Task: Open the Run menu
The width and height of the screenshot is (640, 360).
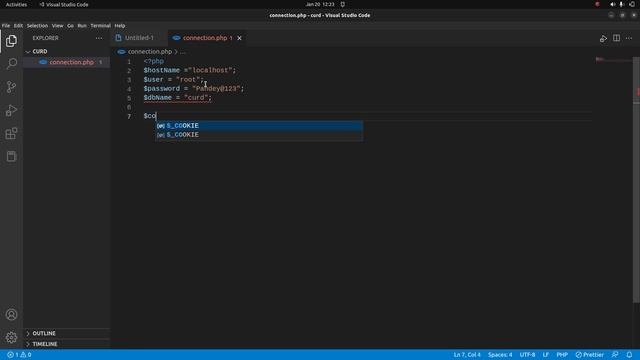Action: click(x=82, y=25)
